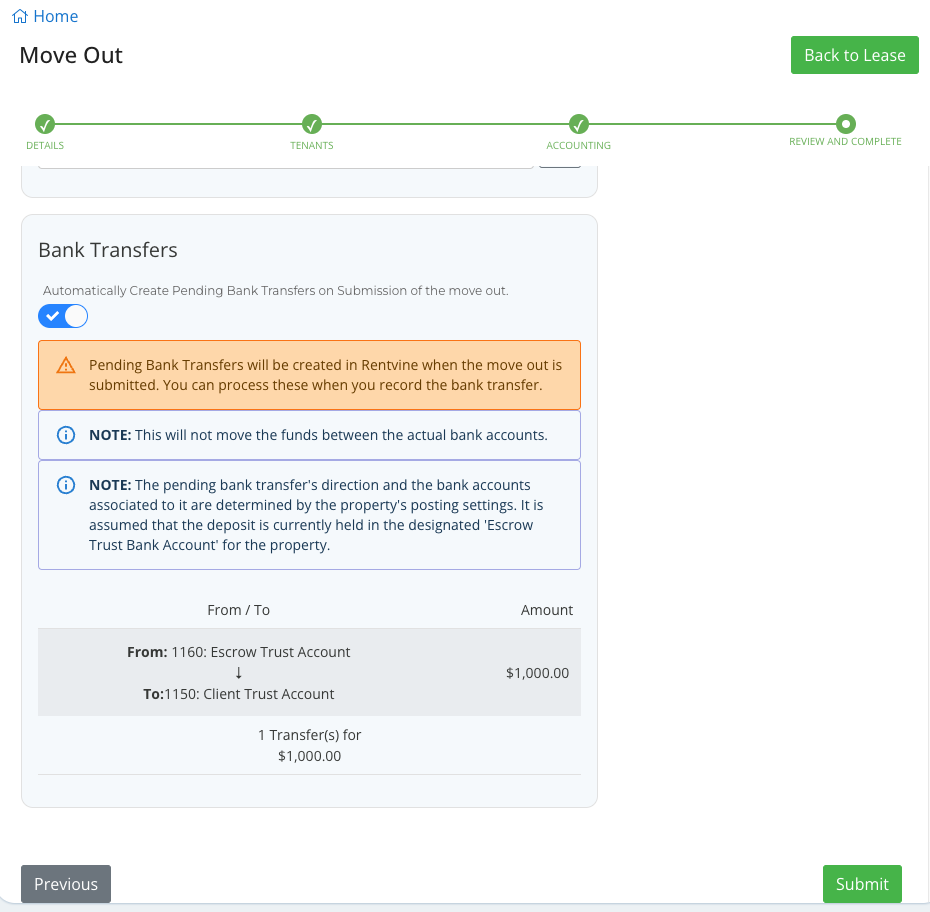The image size is (930, 912).
Task: Click the checkmark icon above TENANTS
Action: (311, 125)
